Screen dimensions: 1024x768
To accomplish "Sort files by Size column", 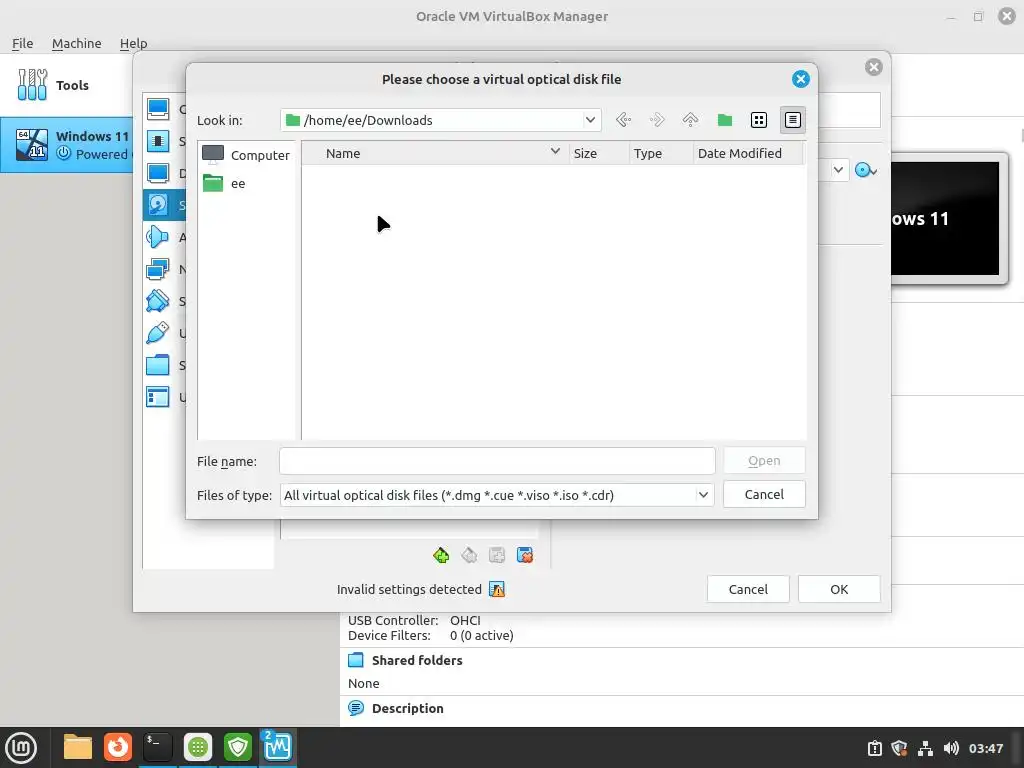I will click(599, 153).
